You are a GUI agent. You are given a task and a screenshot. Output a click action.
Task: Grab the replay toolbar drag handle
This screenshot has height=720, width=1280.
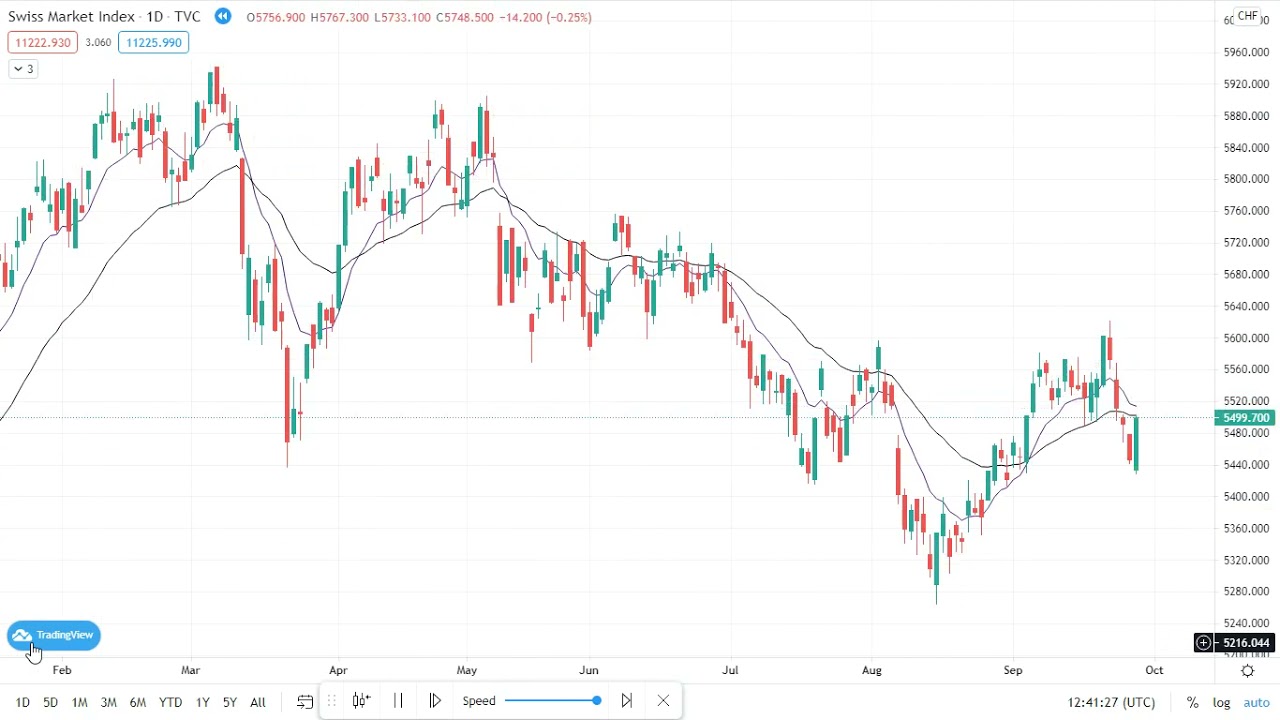(331, 701)
